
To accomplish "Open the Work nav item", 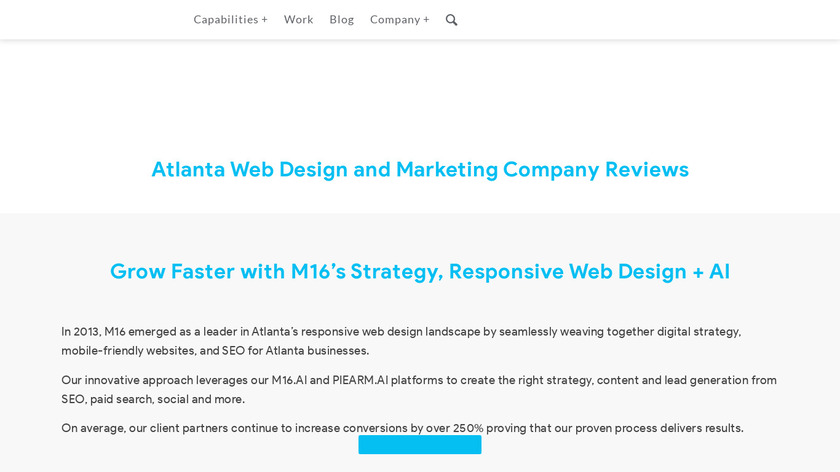I will tap(298, 19).
